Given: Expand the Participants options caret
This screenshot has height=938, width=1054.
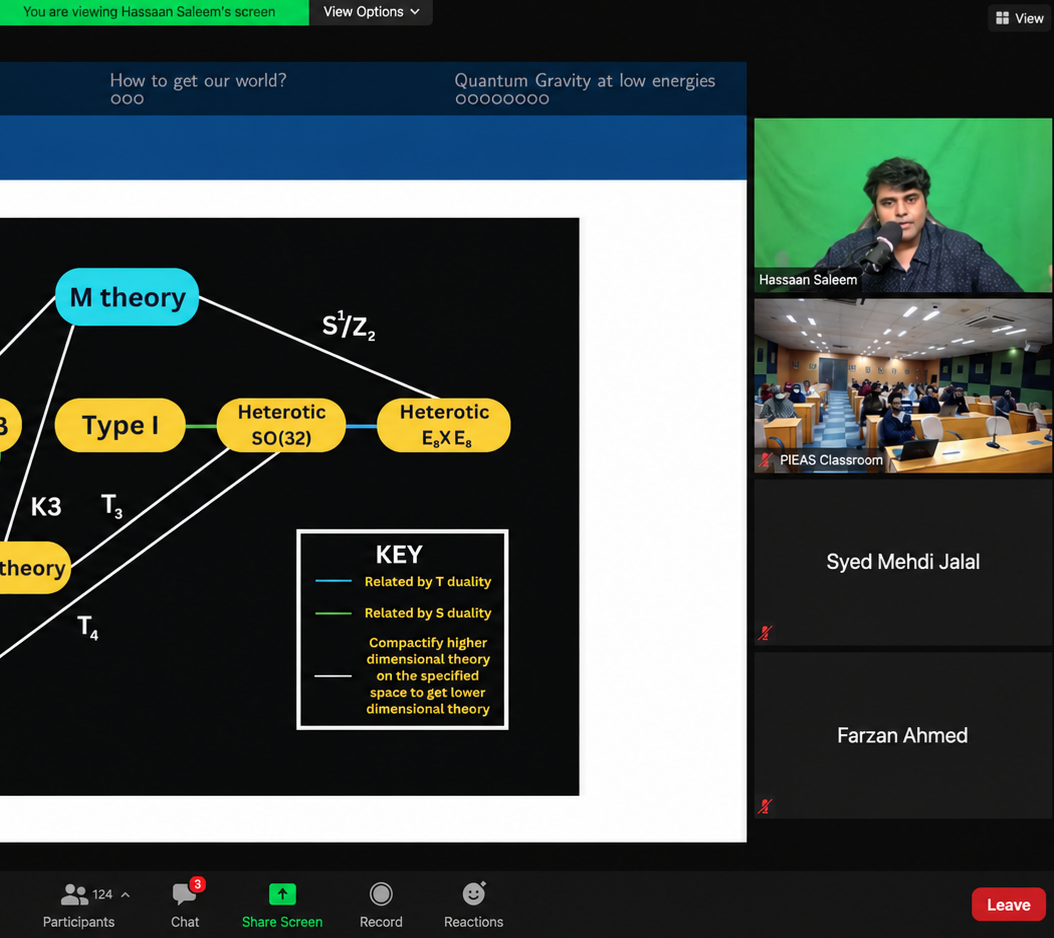Looking at the screenshot, I should click(x=125, y=895).
